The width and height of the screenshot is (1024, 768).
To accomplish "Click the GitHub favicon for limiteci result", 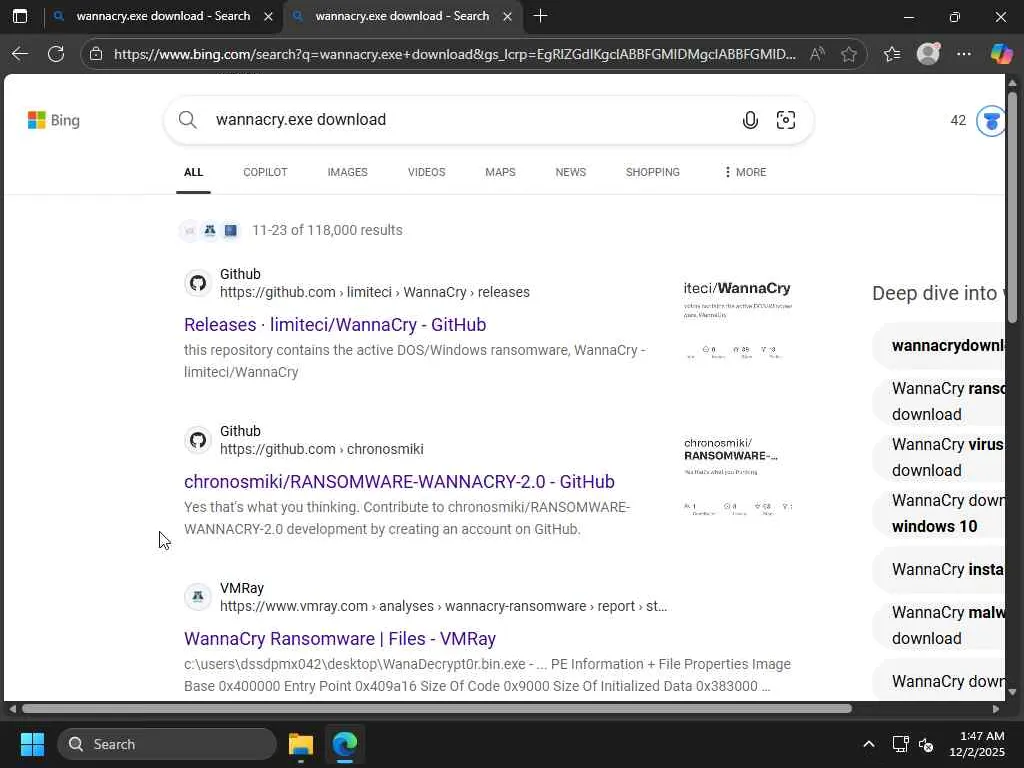I will 198,283.
